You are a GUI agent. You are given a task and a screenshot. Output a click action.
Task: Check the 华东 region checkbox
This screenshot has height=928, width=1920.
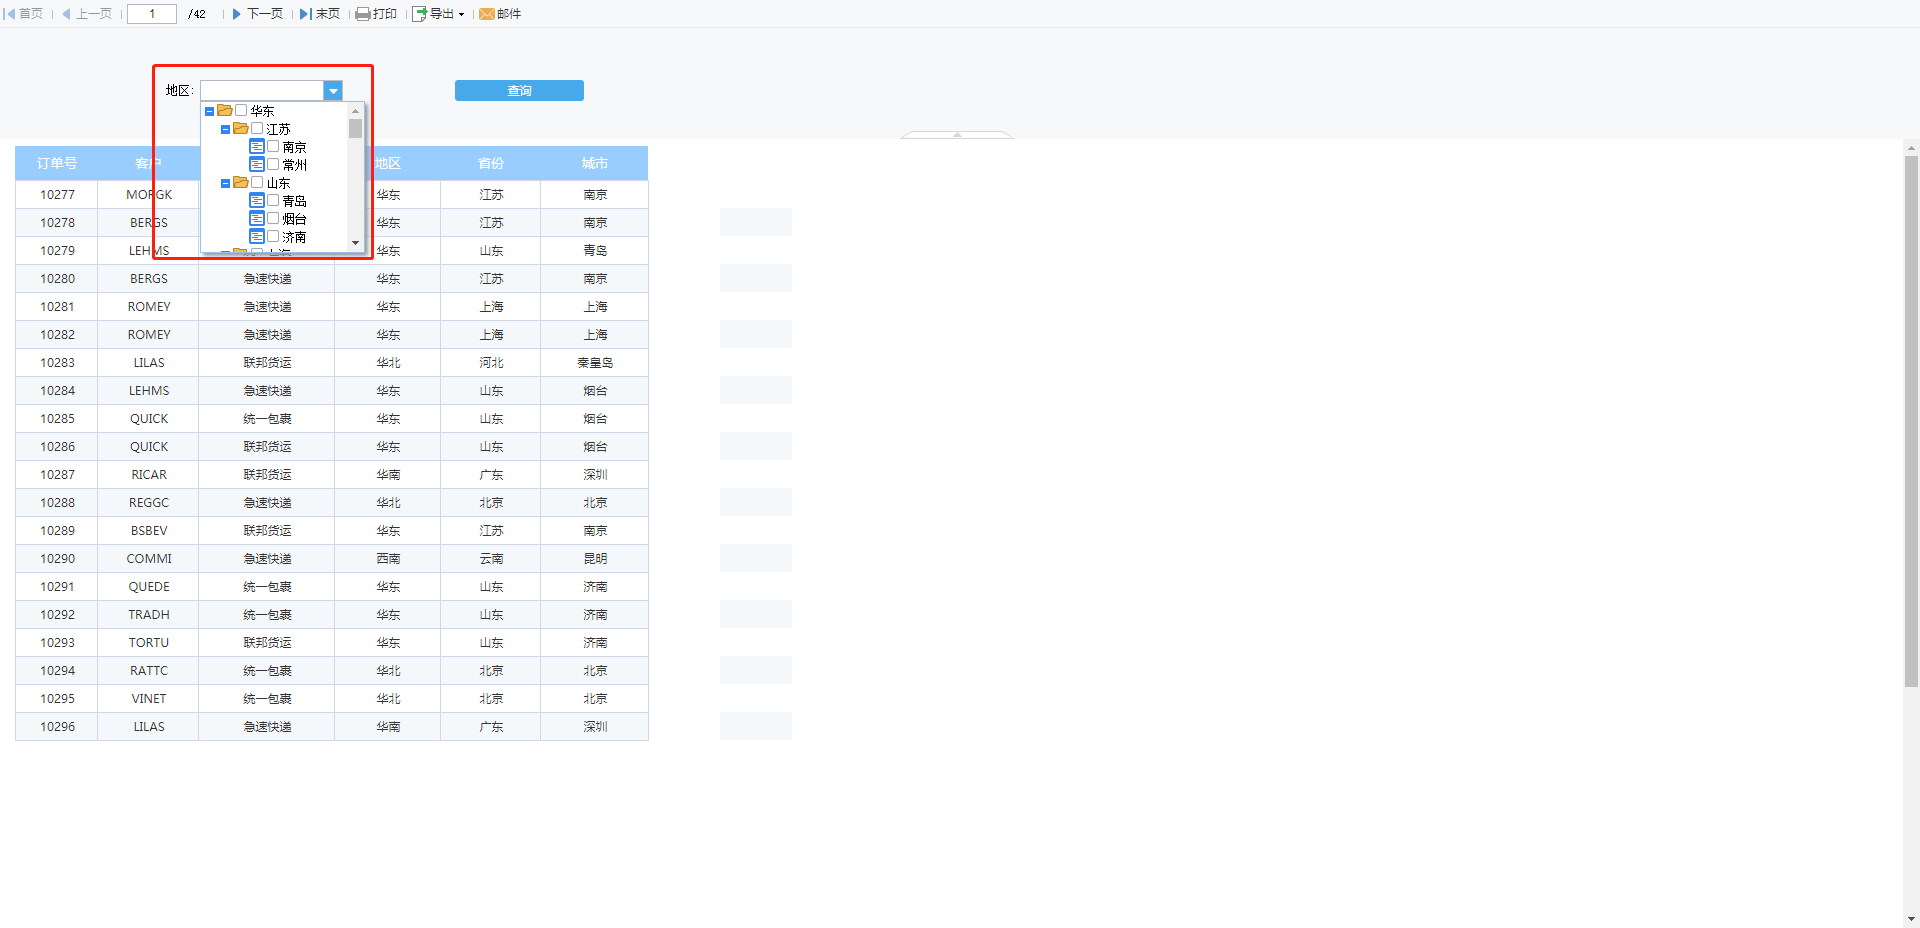point(241,111)
